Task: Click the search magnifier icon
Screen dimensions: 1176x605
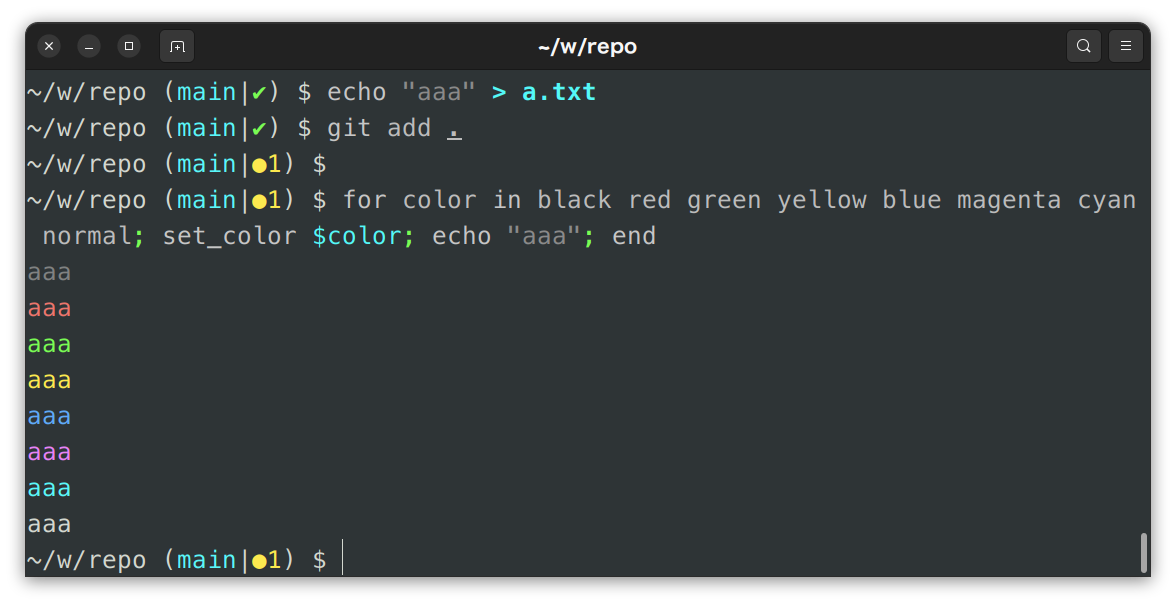Action: [1084, 46]
